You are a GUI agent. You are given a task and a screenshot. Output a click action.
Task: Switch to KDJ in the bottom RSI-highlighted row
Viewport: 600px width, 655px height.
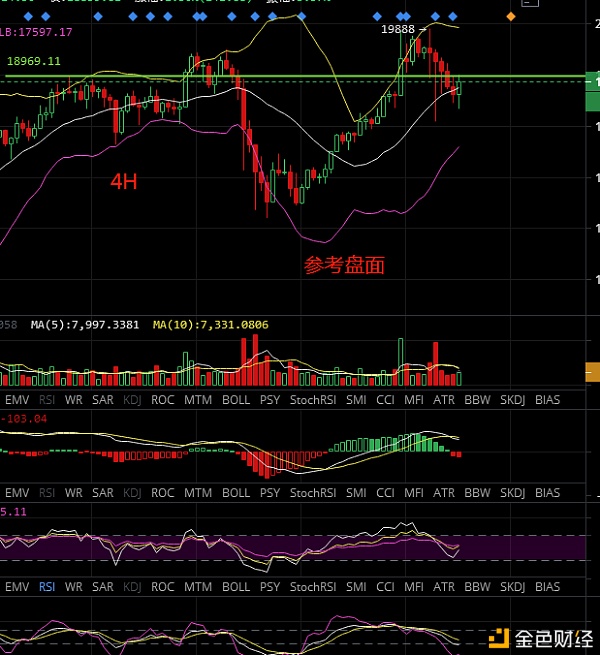tap(132, 587)
